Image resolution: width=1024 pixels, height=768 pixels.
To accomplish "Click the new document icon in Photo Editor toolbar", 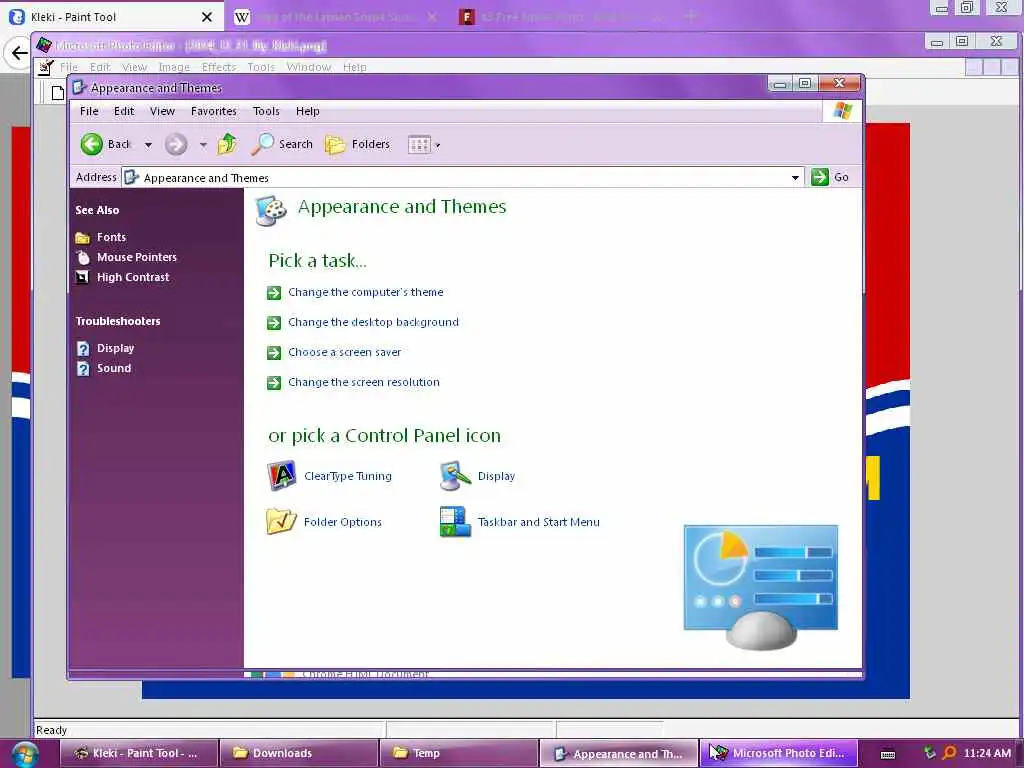I will tap(57, 93).
